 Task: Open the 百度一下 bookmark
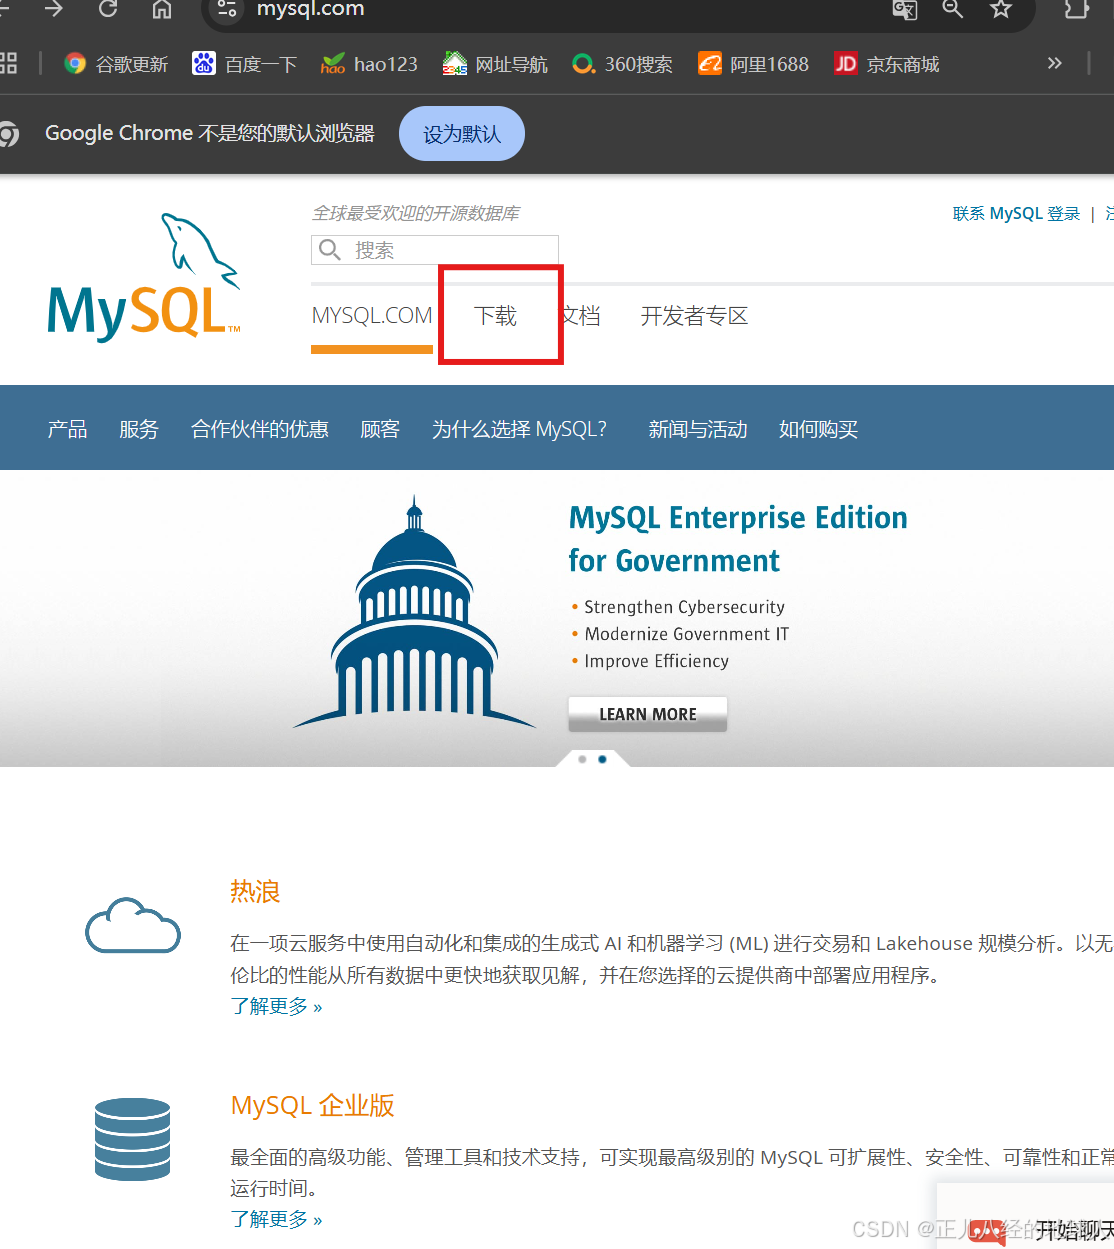click(x=245, y=64)
